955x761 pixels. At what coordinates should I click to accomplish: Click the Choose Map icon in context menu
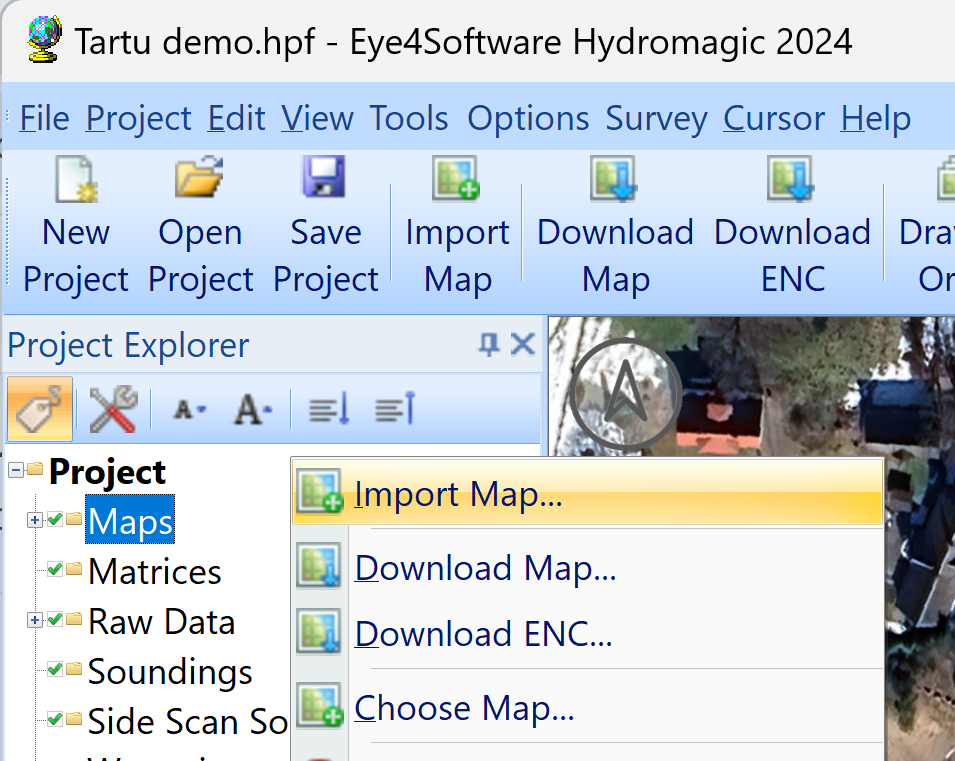point(319,706)
